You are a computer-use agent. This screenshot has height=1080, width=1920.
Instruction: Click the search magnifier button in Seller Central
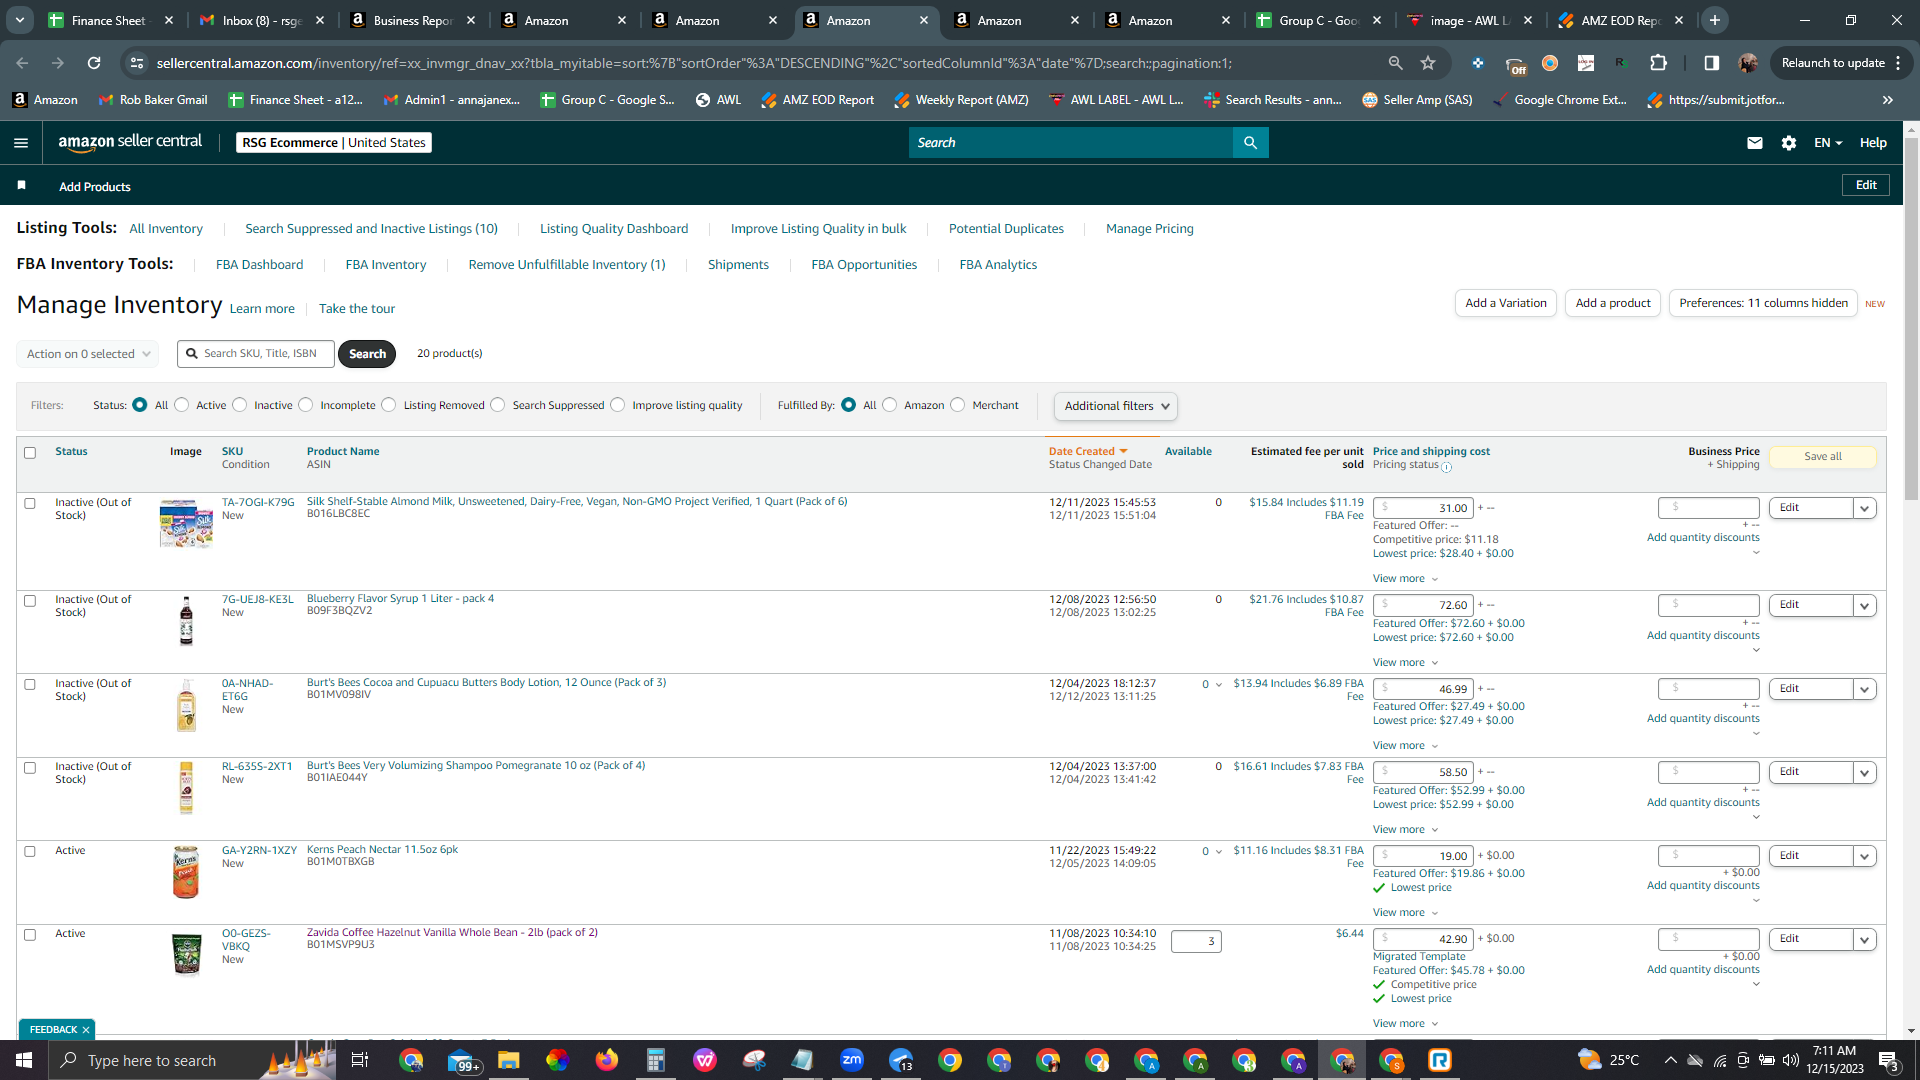point(1250,143)
